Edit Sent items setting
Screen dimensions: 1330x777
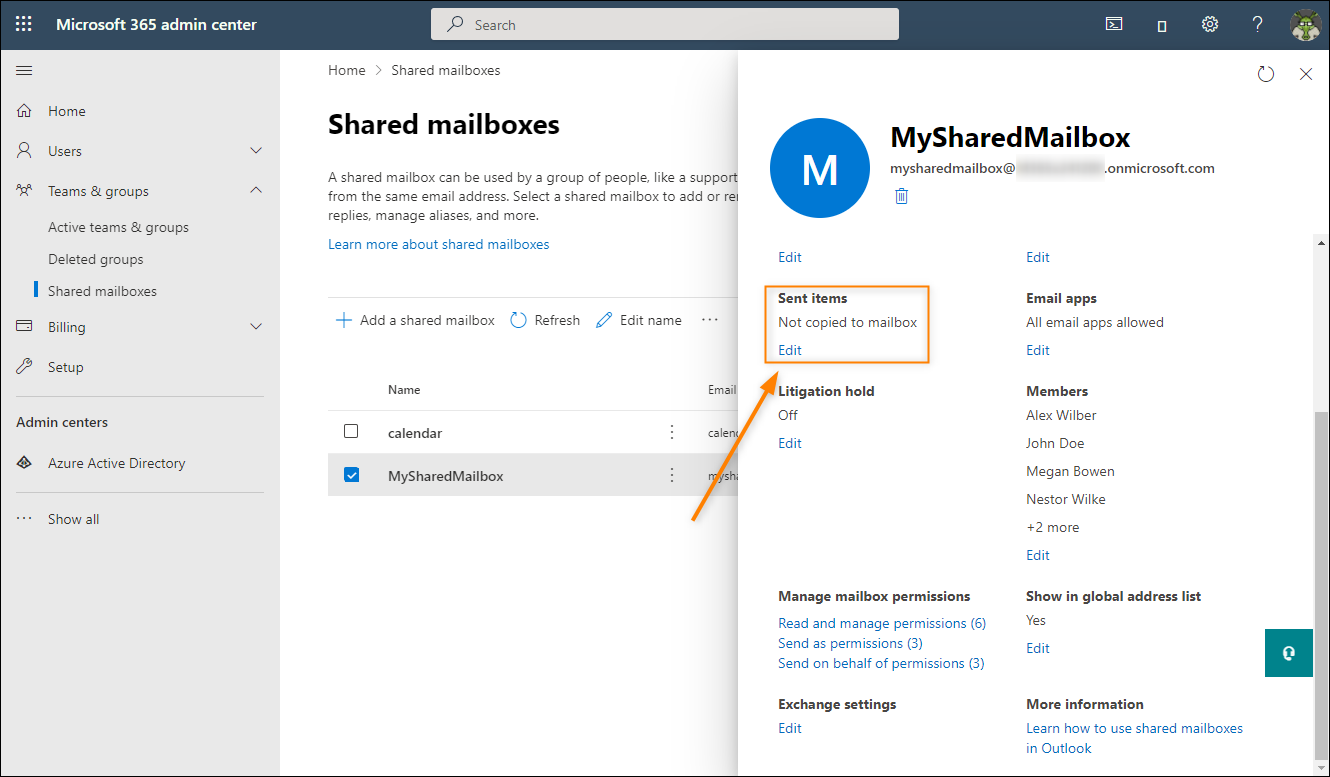[790, 350]
